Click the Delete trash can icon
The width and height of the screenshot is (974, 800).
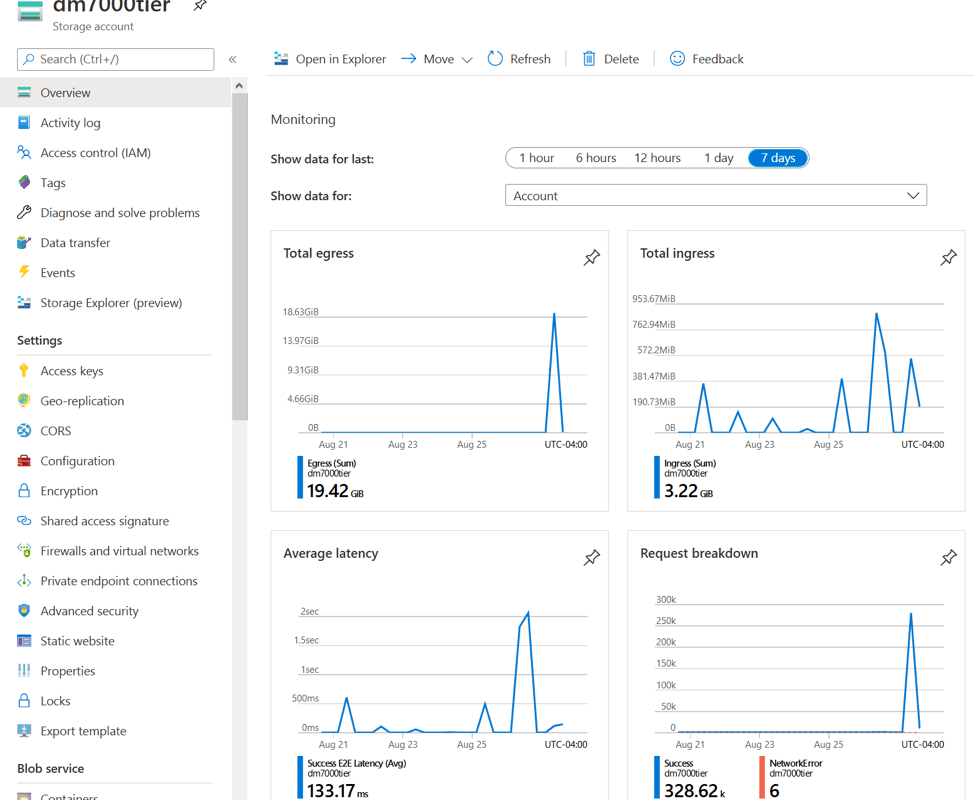(589, 59)
